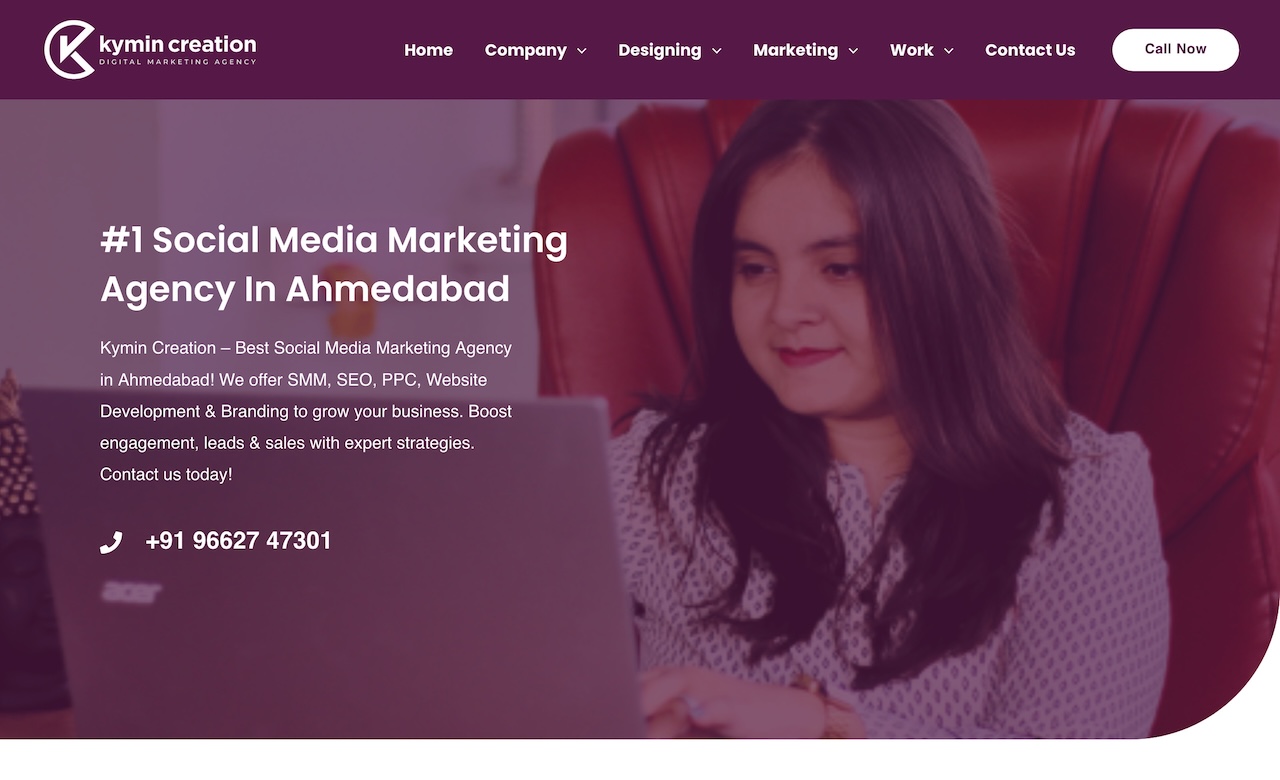Select the Company menu label
The image size is (1280, 780).
pyautogui.click(x=525, y=50)
